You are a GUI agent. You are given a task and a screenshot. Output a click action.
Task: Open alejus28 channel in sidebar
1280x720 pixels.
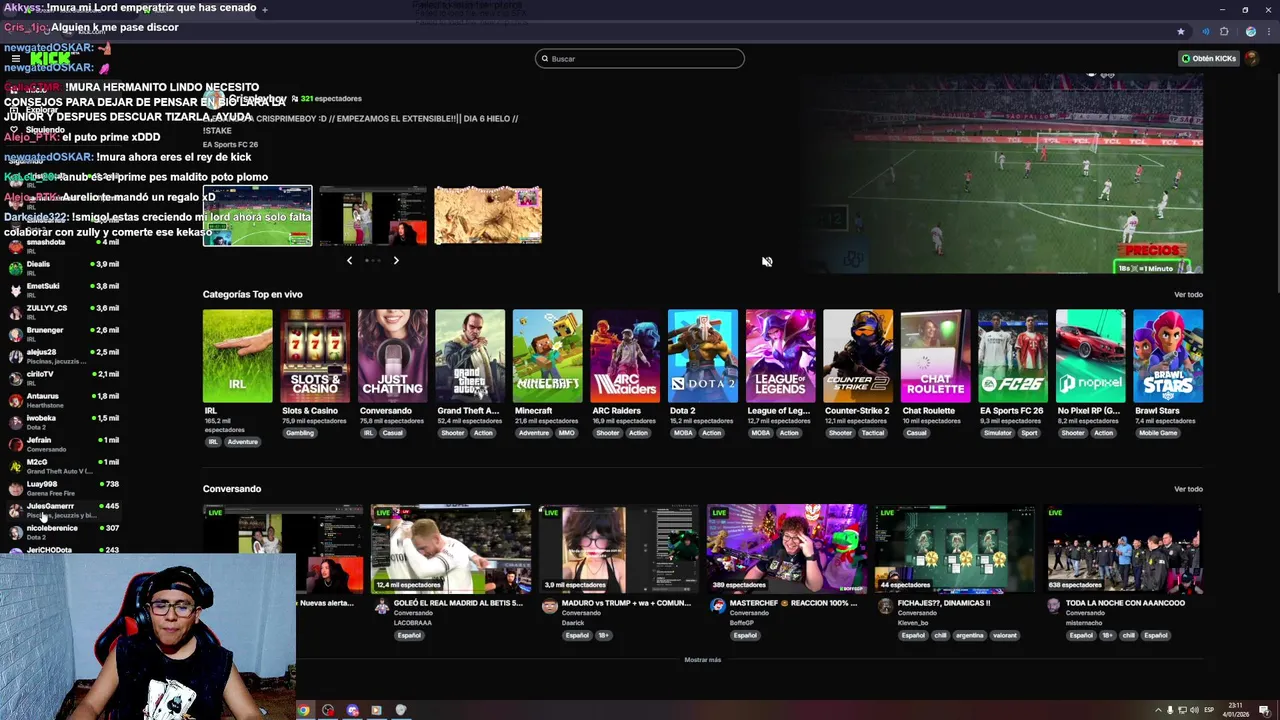tap(64, 356)
